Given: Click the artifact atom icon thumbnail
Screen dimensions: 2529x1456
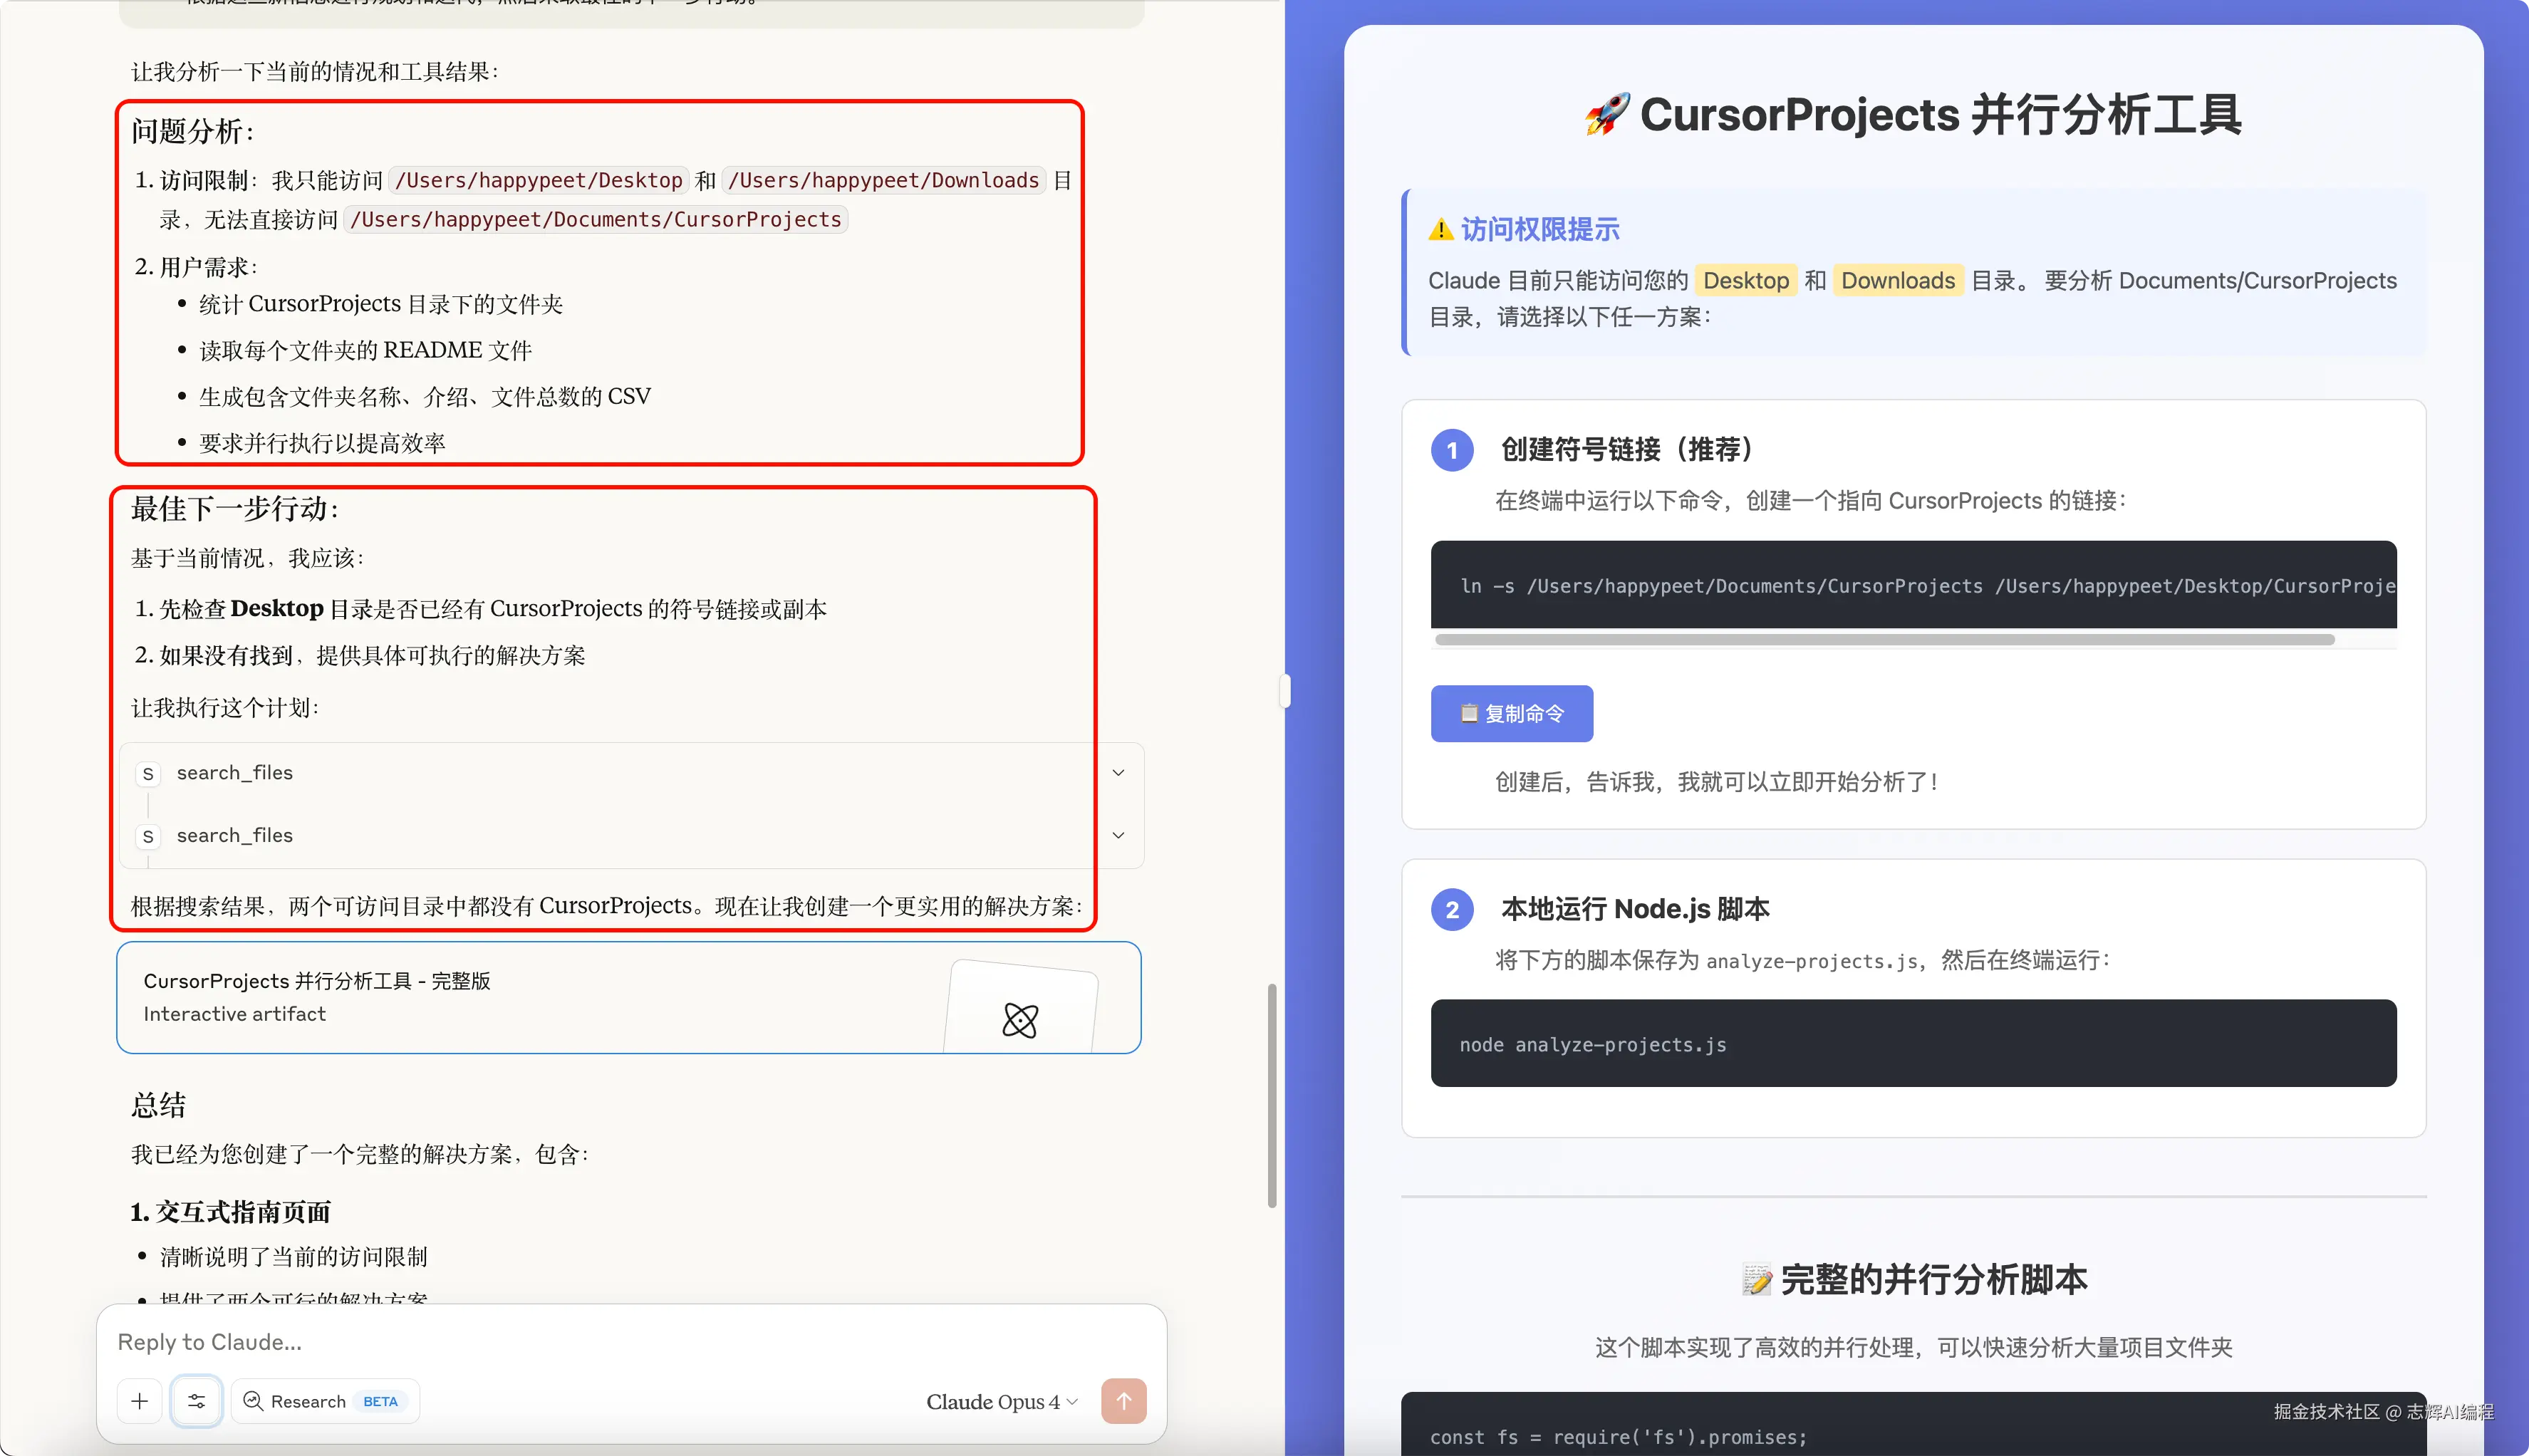Looking at the screenshot, I should [x=1020, y=1020].
